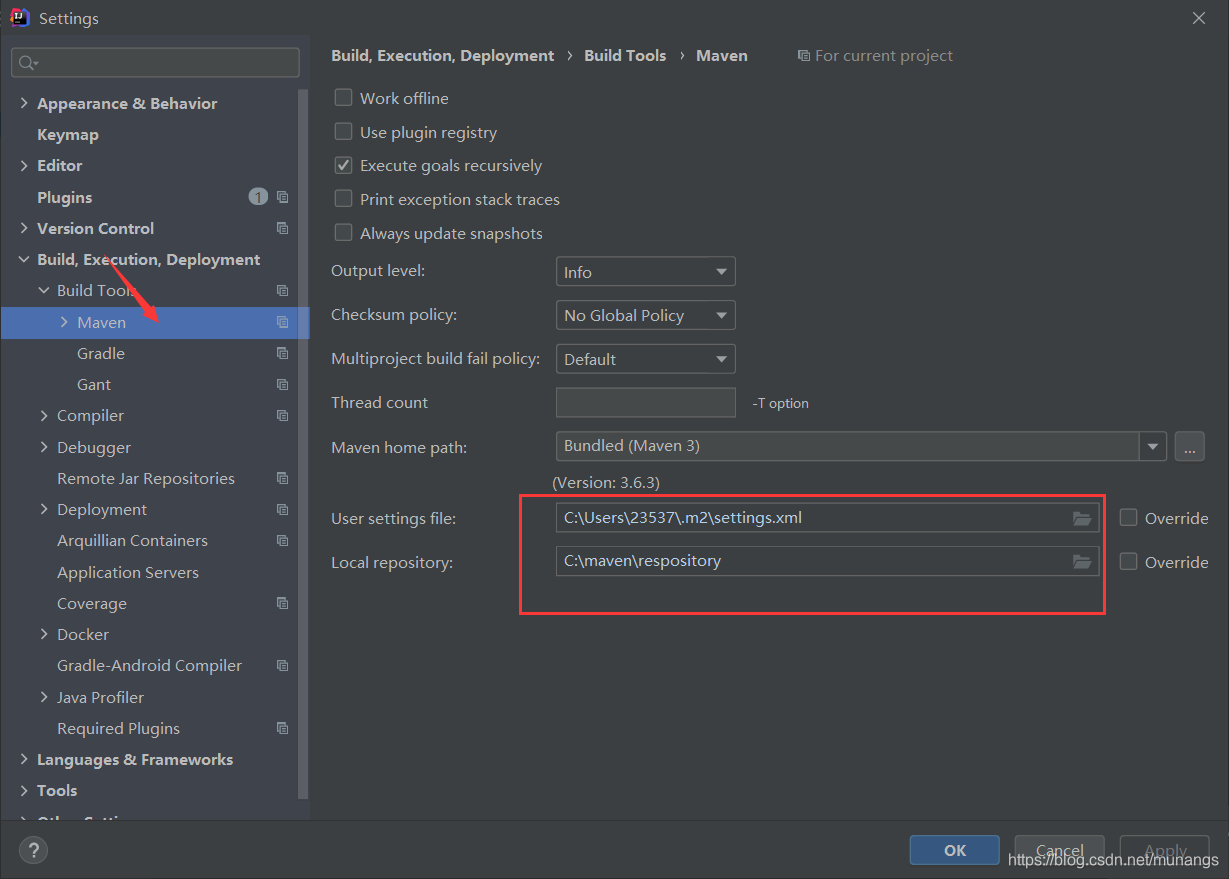The width and height of the screenshot is (1229, 879).
Task: Click the project-level icon beside Gradle
Action: point(282,353)
